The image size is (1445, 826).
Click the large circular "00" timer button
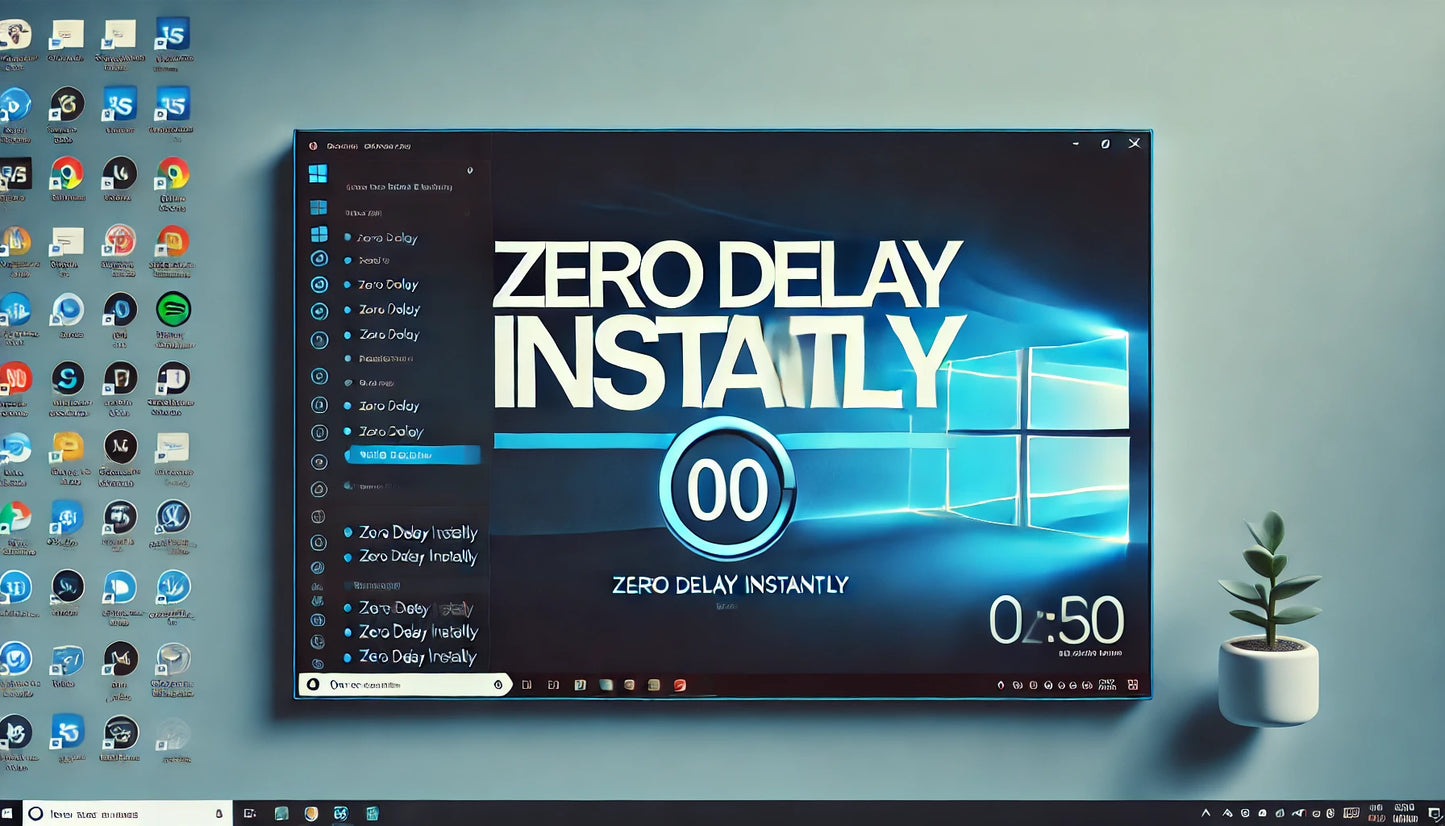coord(727,490)
